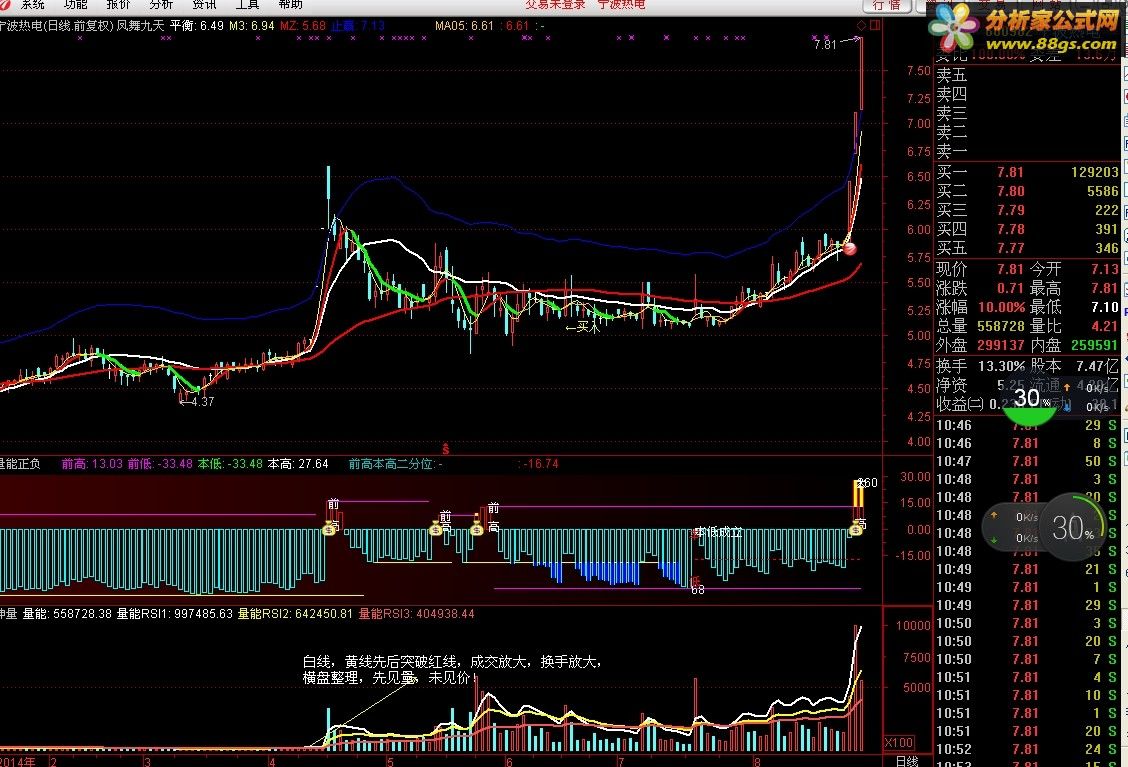Click the 止赢 indicator value
The width and height of the screenshot is (1128, 767).
tap(358, 26)
